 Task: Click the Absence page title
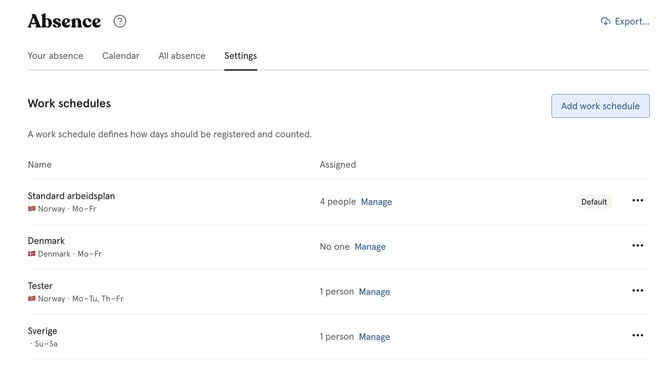pos(65,21)
